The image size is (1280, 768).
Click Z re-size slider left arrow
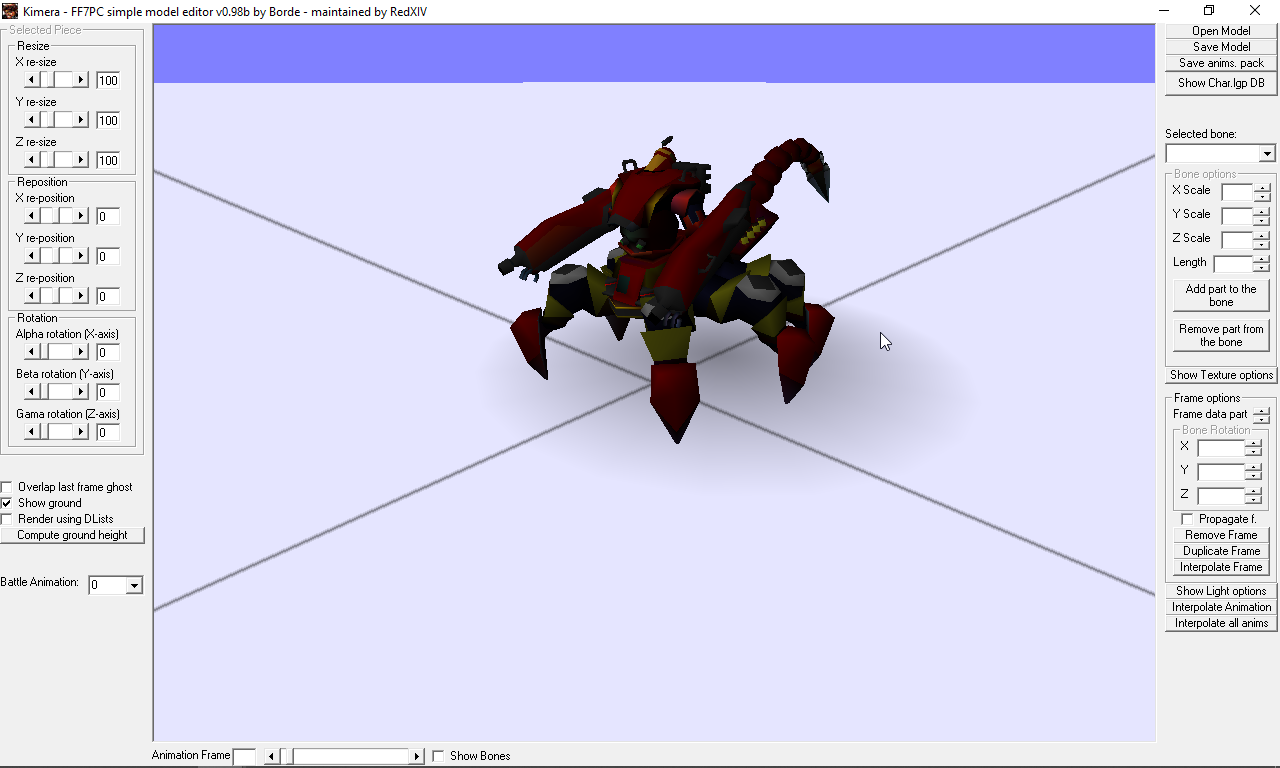pyautogui.click(x=32, y=160)
